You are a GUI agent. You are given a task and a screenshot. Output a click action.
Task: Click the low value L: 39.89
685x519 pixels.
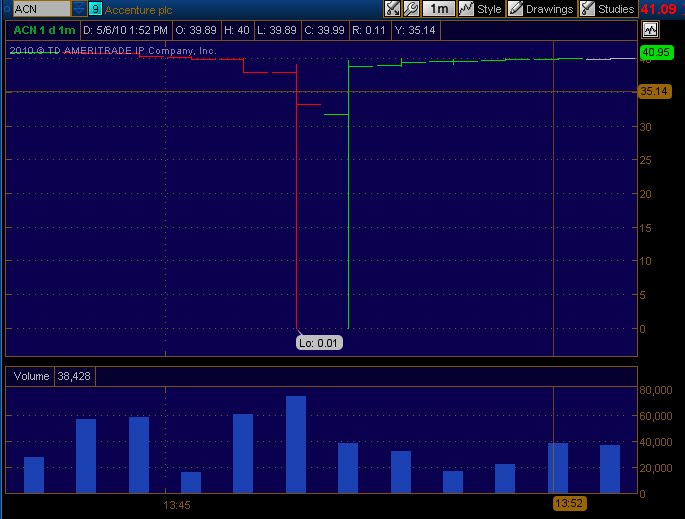click(277, 30)
